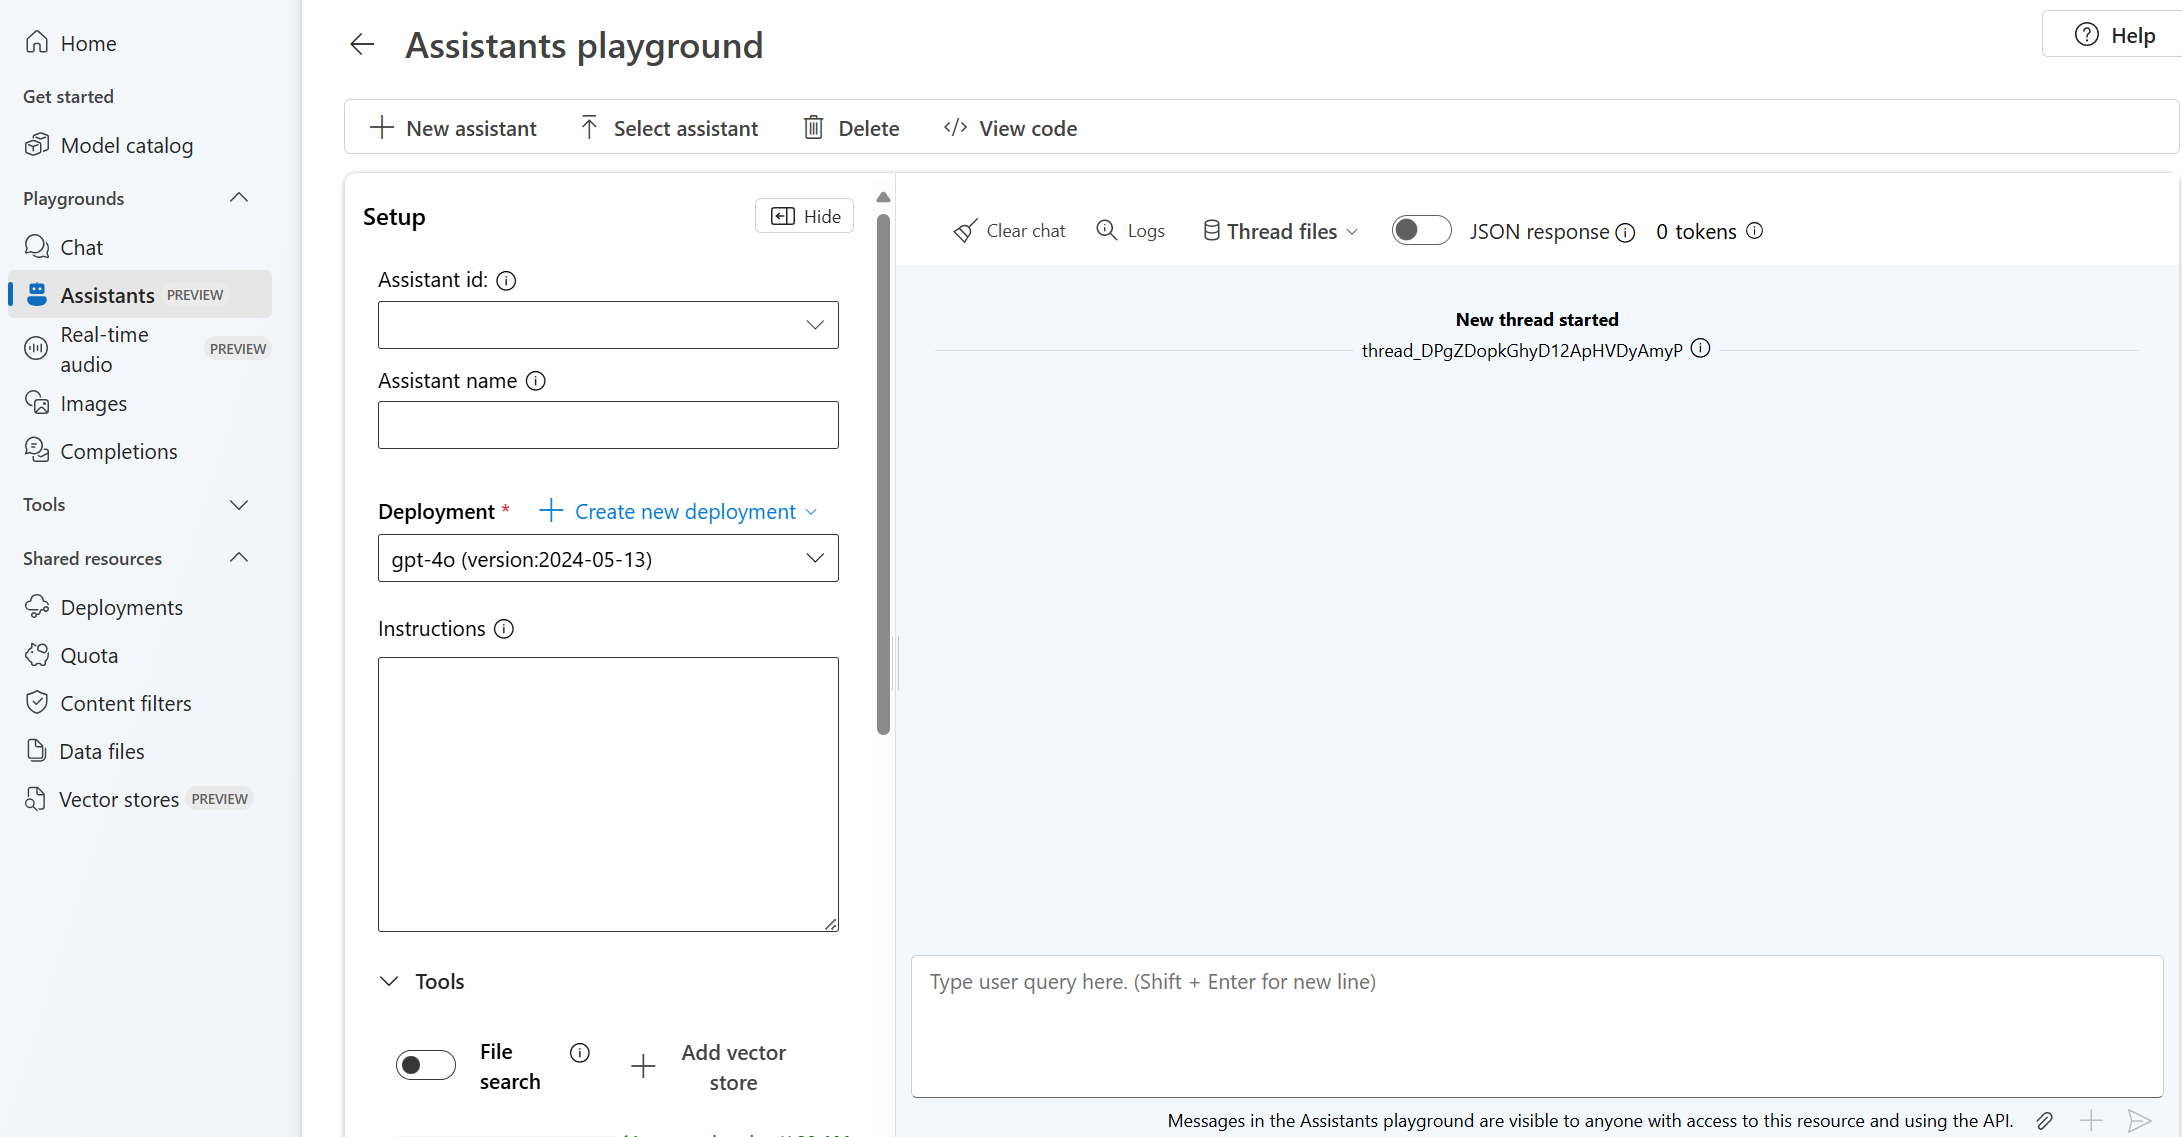Click the paperclip attach icon
The height and width of the screenshot is (1137, 2182).
2044,1121
